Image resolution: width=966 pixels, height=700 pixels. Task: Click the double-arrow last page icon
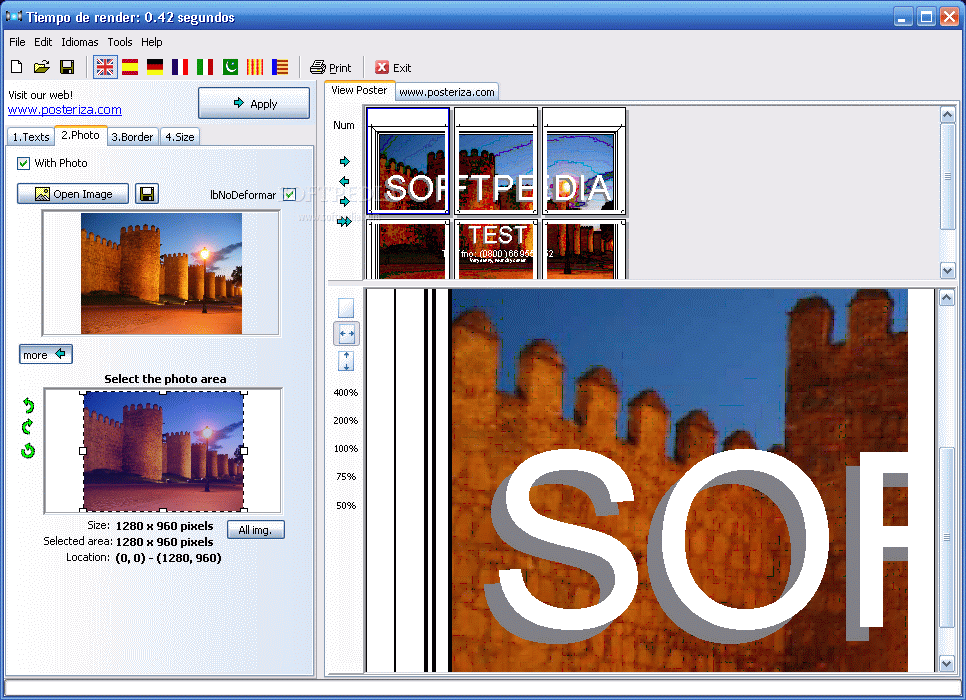344,222
